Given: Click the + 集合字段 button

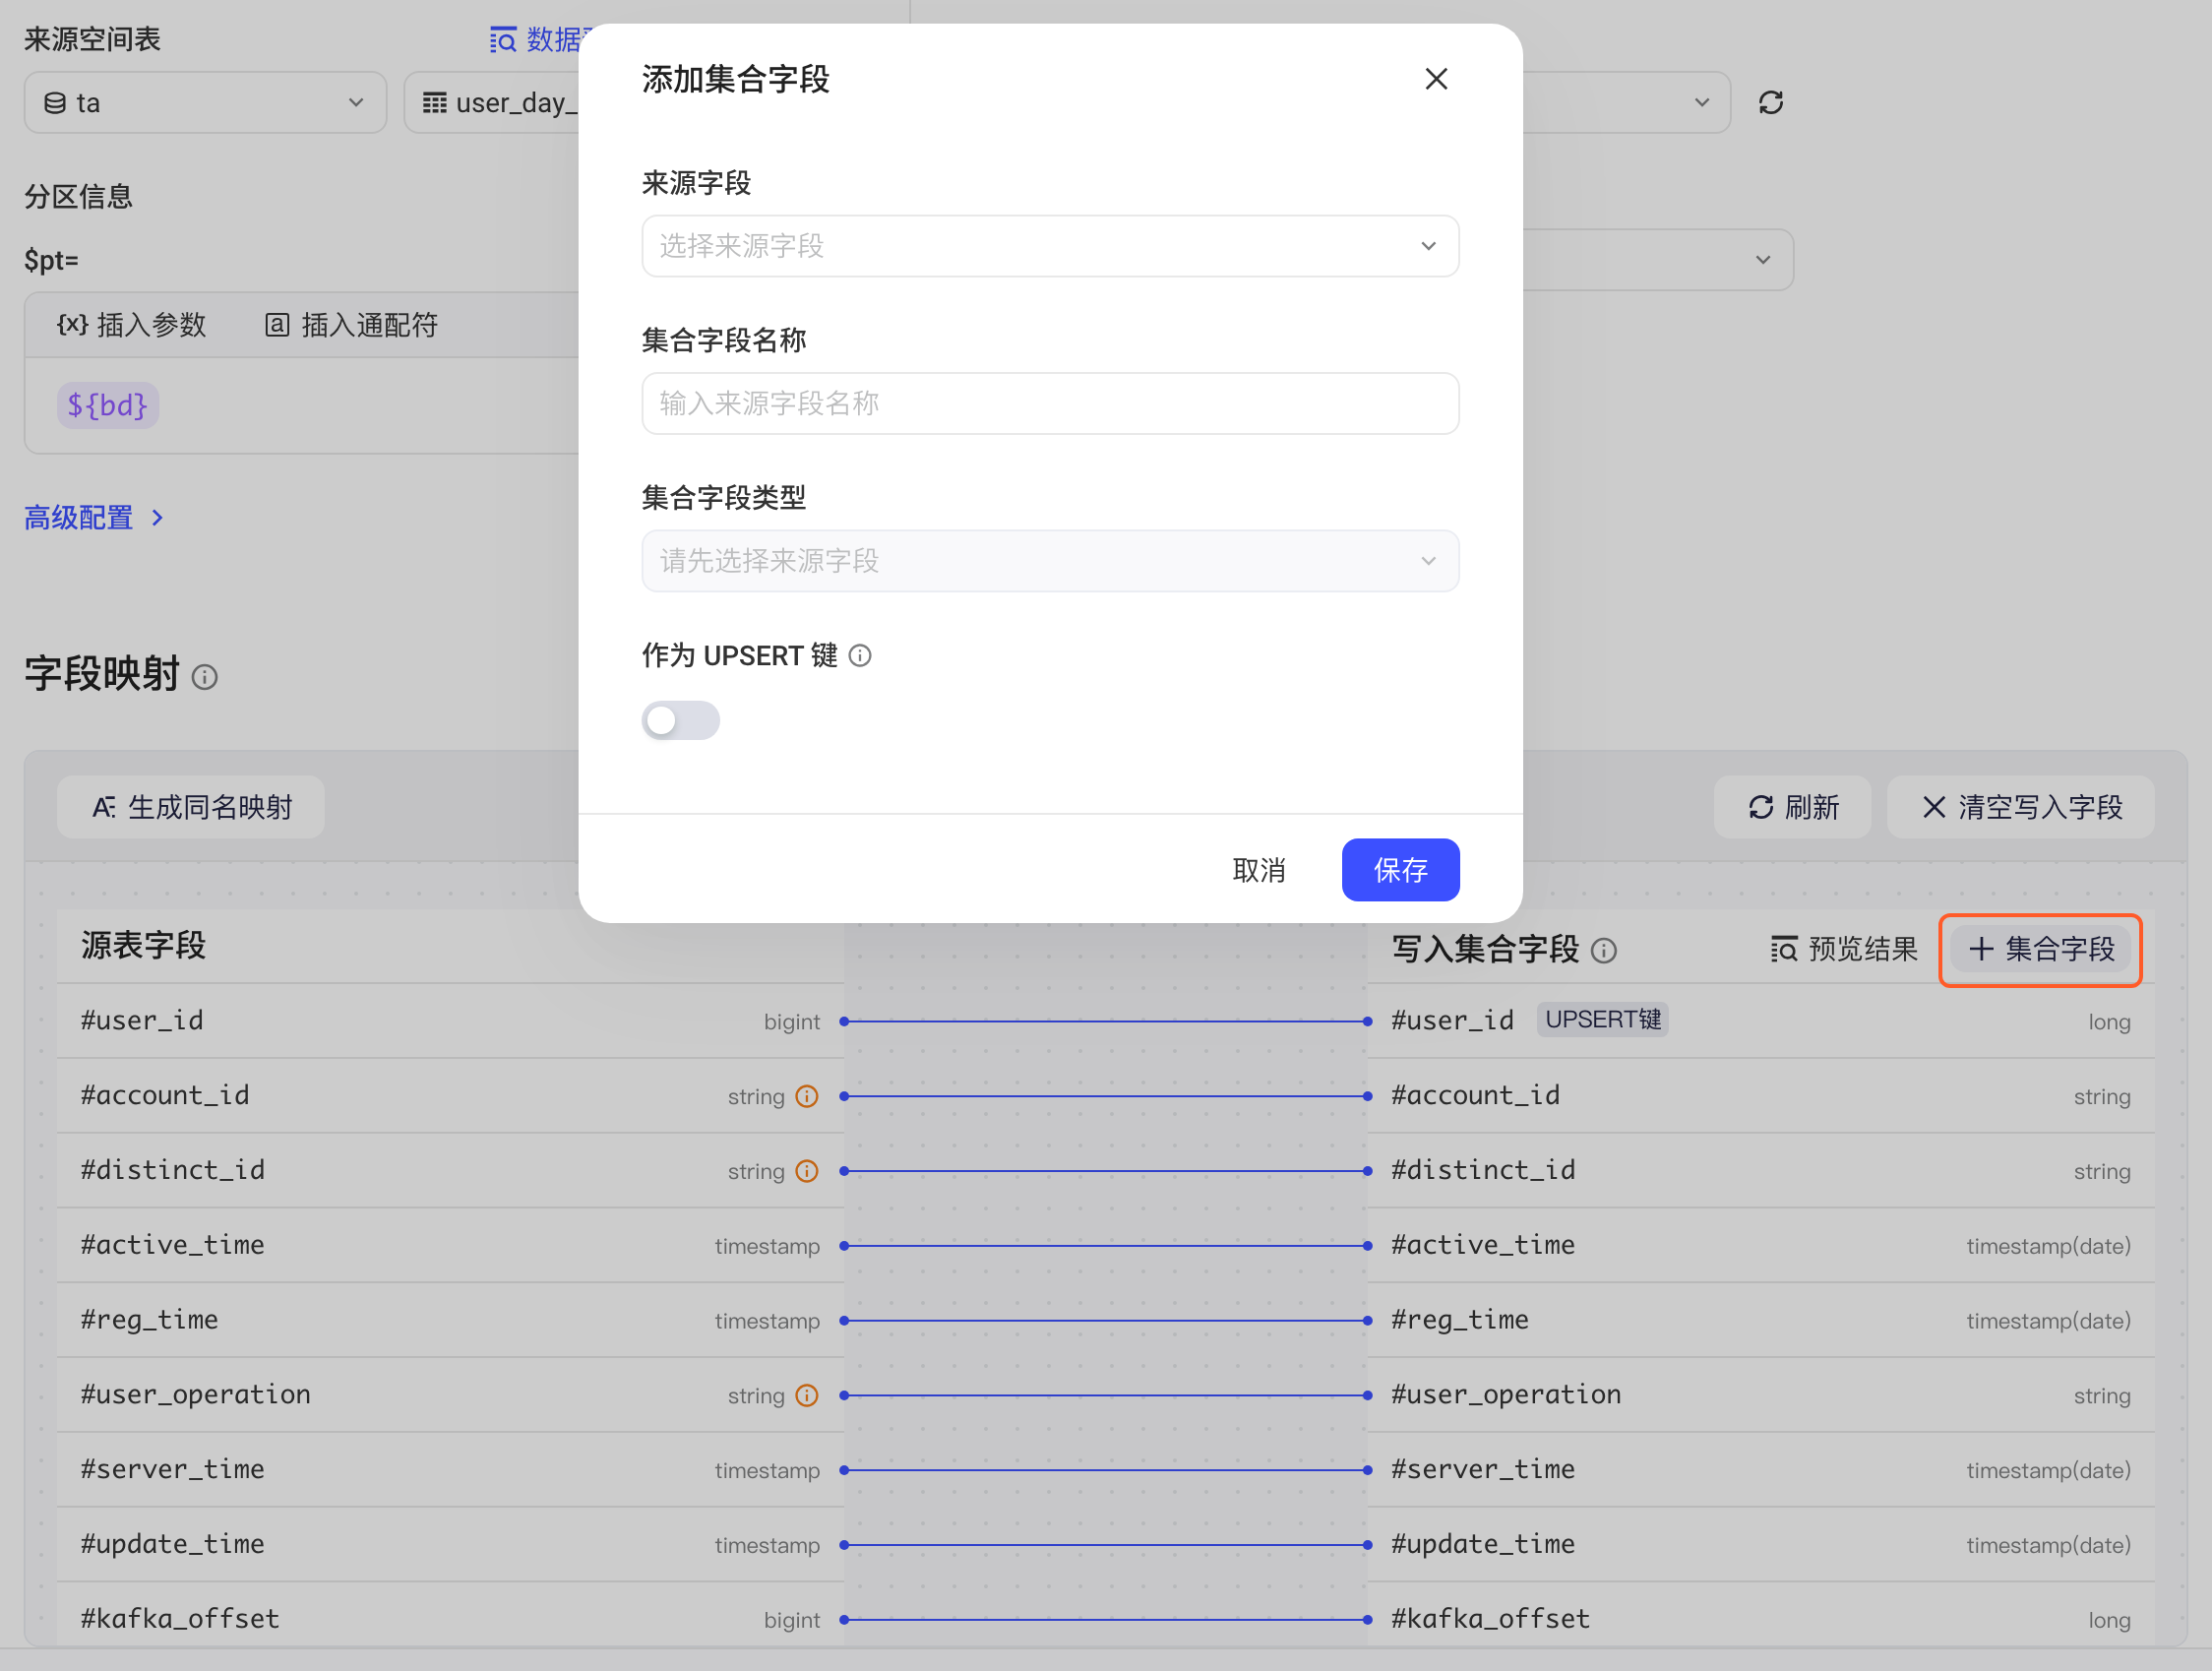Looking at the screenshot, I should tap(2040, 949).
